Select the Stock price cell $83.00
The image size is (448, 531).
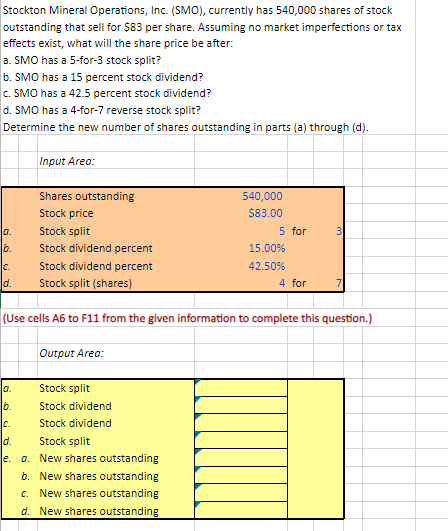coord(265,213)
